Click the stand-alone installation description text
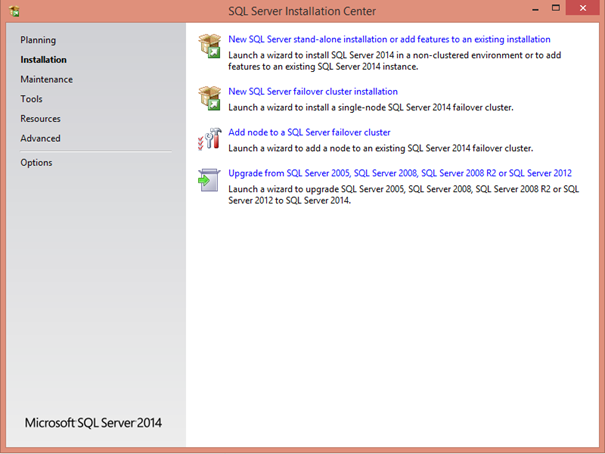The height and width of the screenshot is (454, 605). pyautogui.click(x=395, y=61)
